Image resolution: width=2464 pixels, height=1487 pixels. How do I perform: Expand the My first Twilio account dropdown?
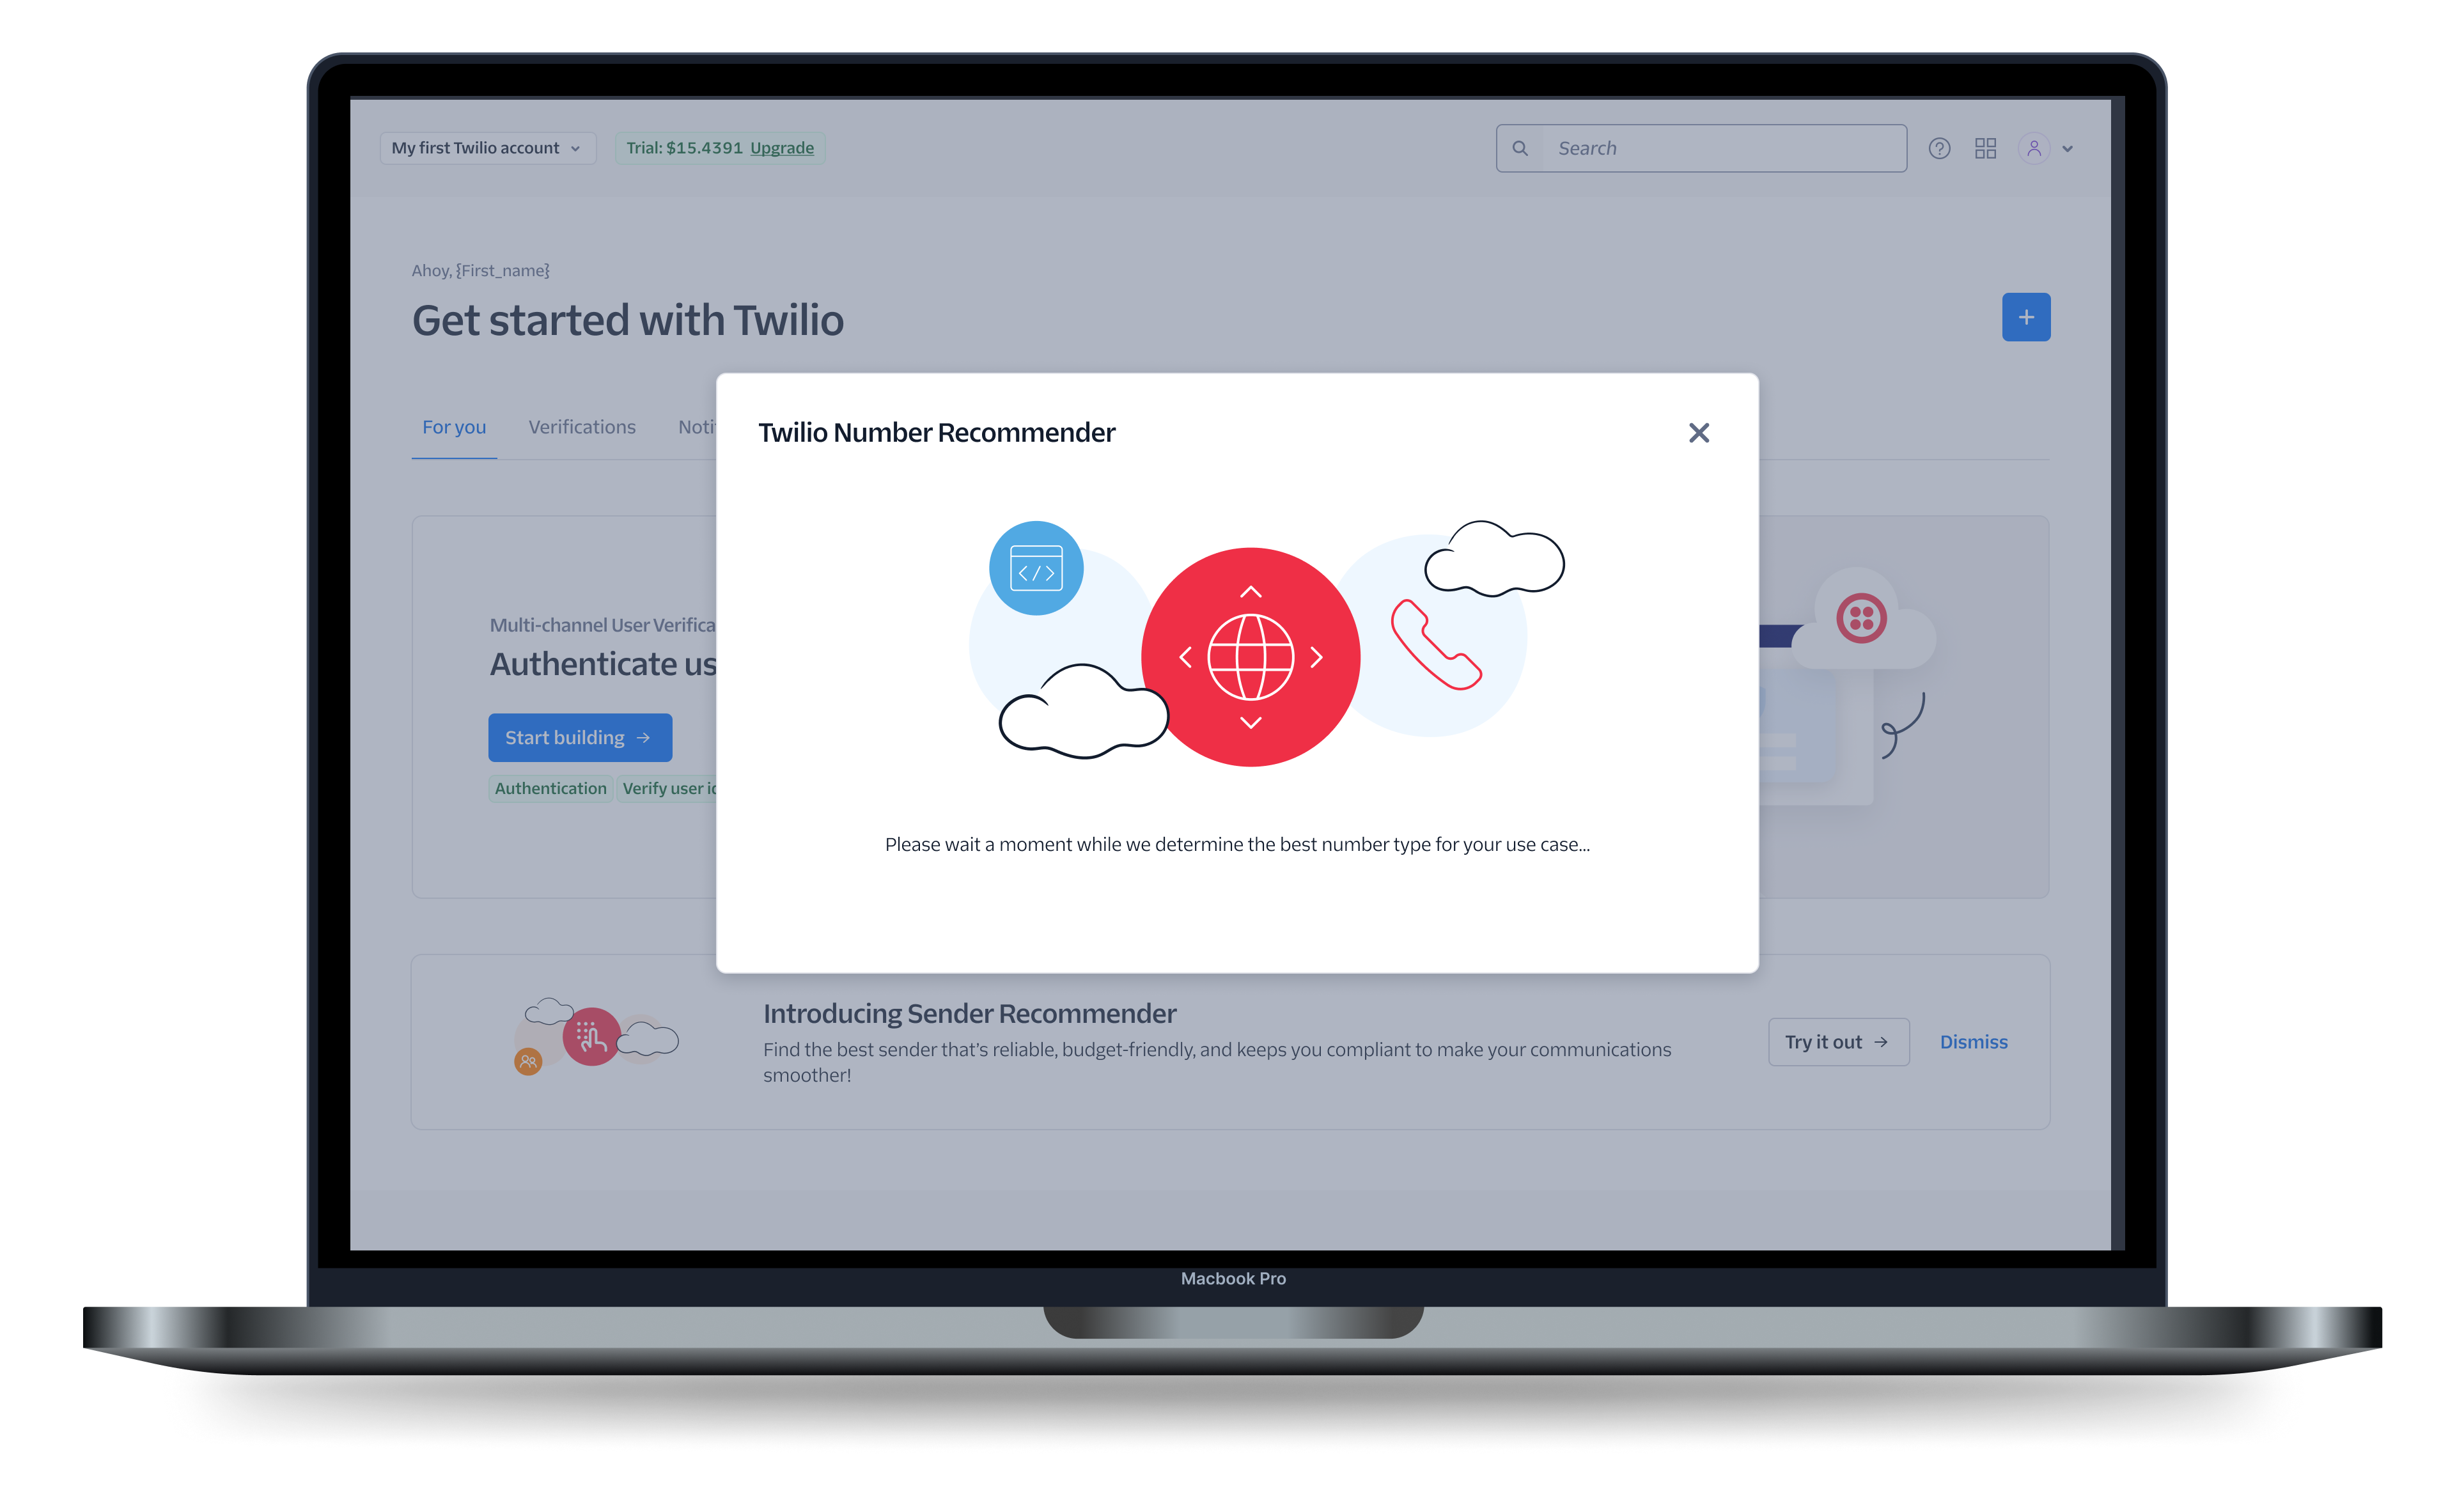point(487,148)
